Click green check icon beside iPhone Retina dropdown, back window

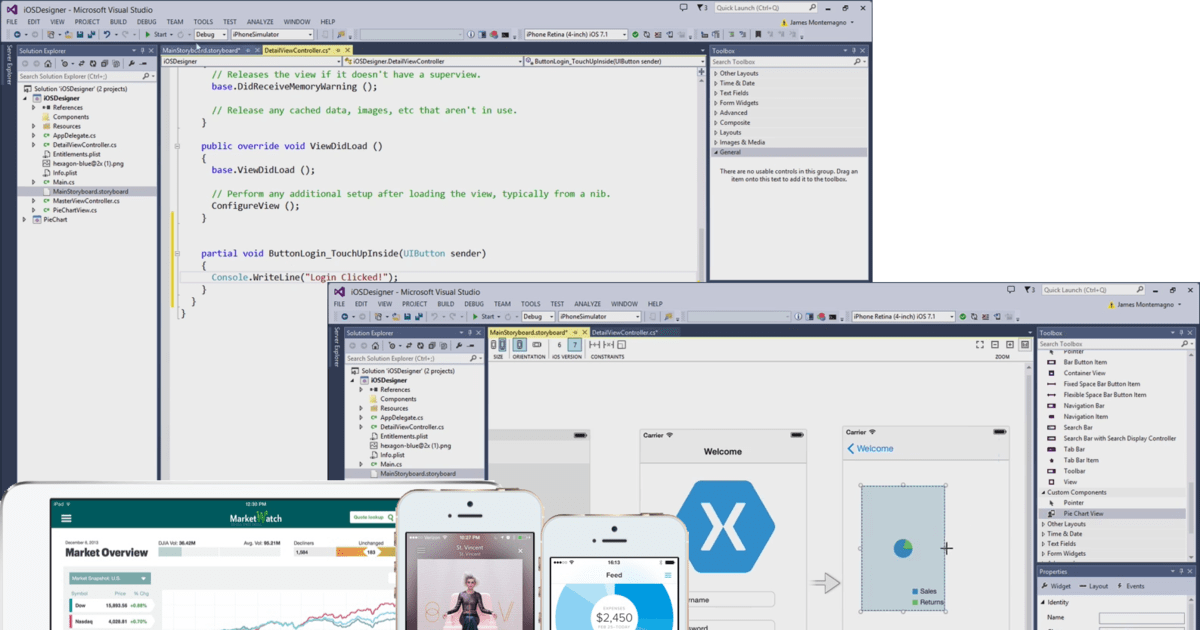coord(635,34)
